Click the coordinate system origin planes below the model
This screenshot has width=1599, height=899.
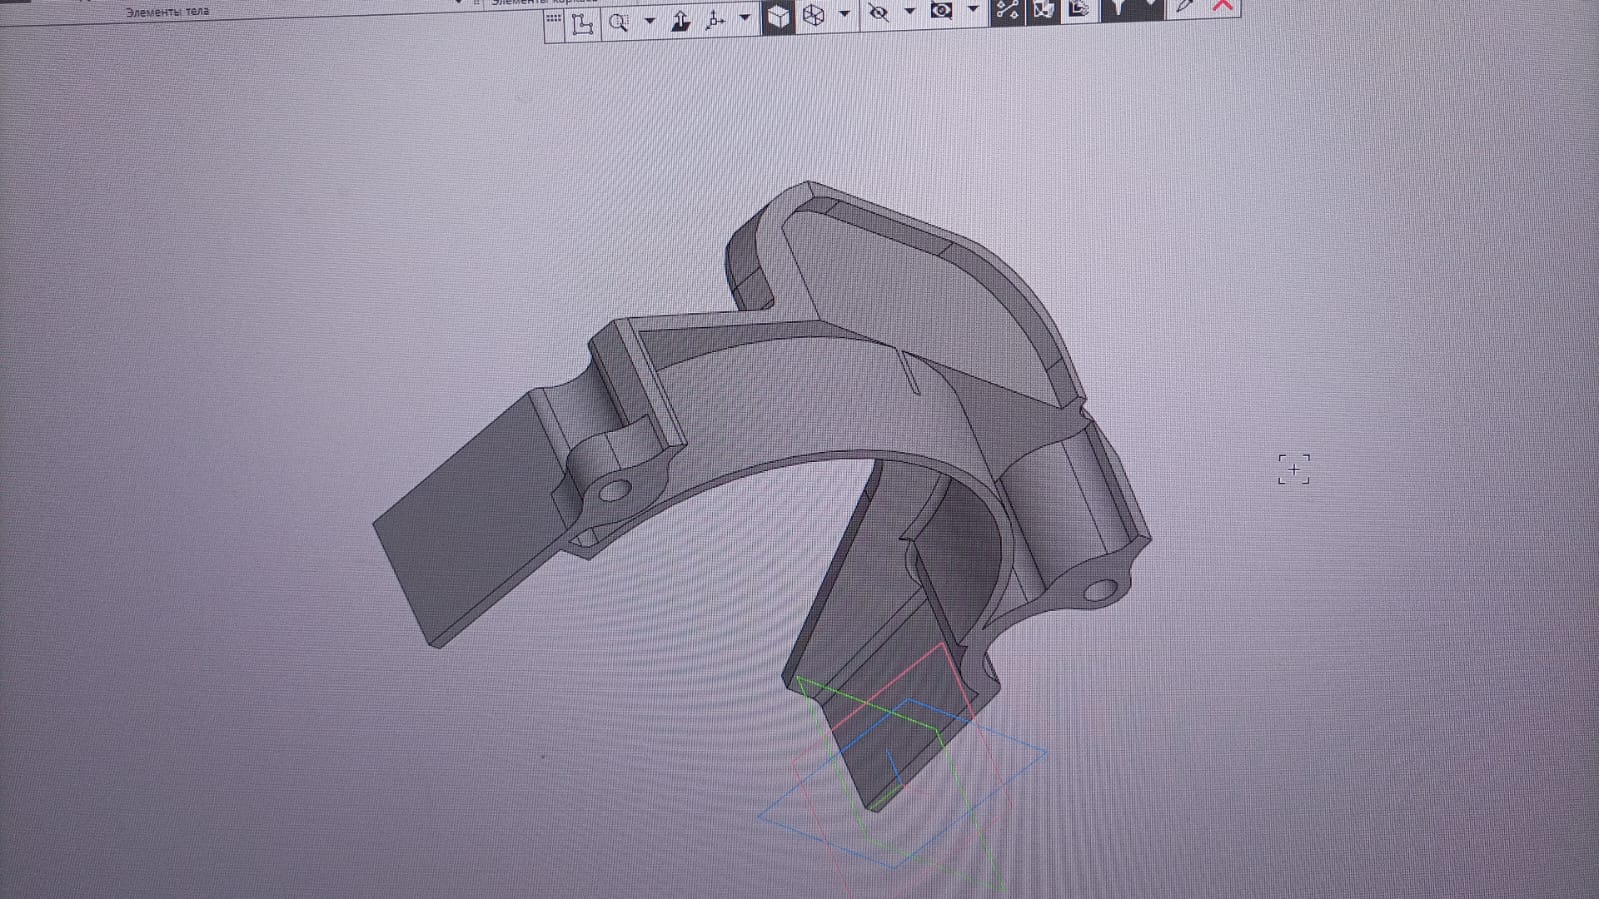click(x=903, y=767)
